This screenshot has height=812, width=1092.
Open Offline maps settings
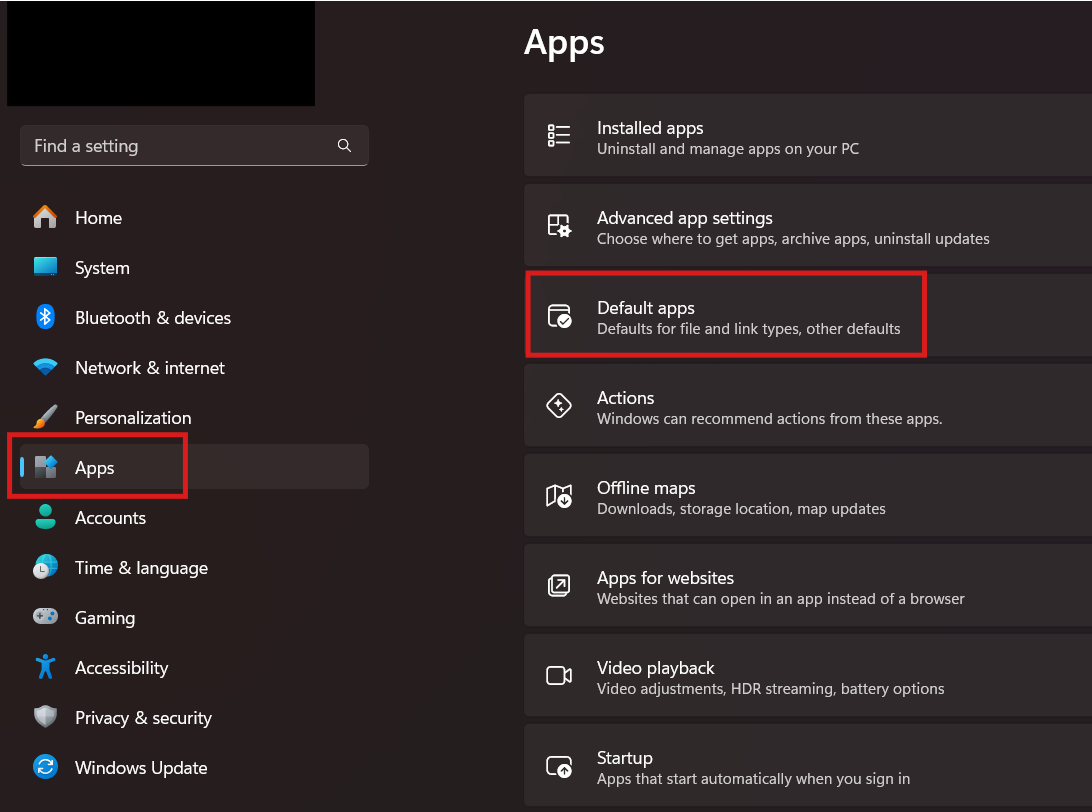click(740, 497)
